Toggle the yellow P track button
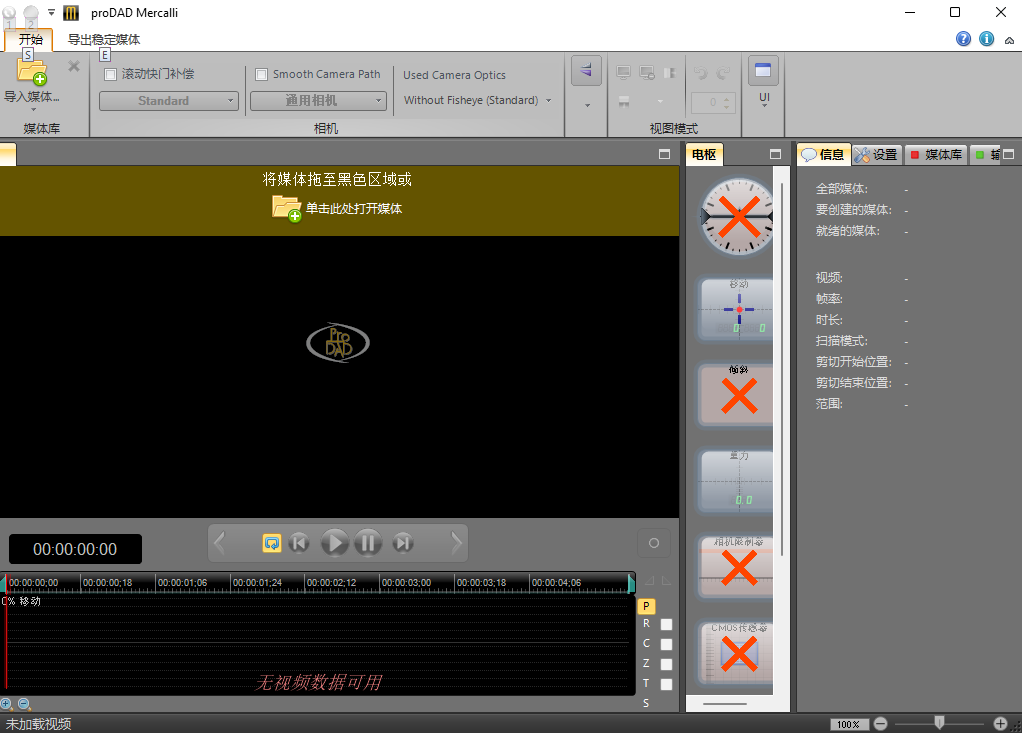Viewport: 1022px width, 733px height. pos(646,606)
